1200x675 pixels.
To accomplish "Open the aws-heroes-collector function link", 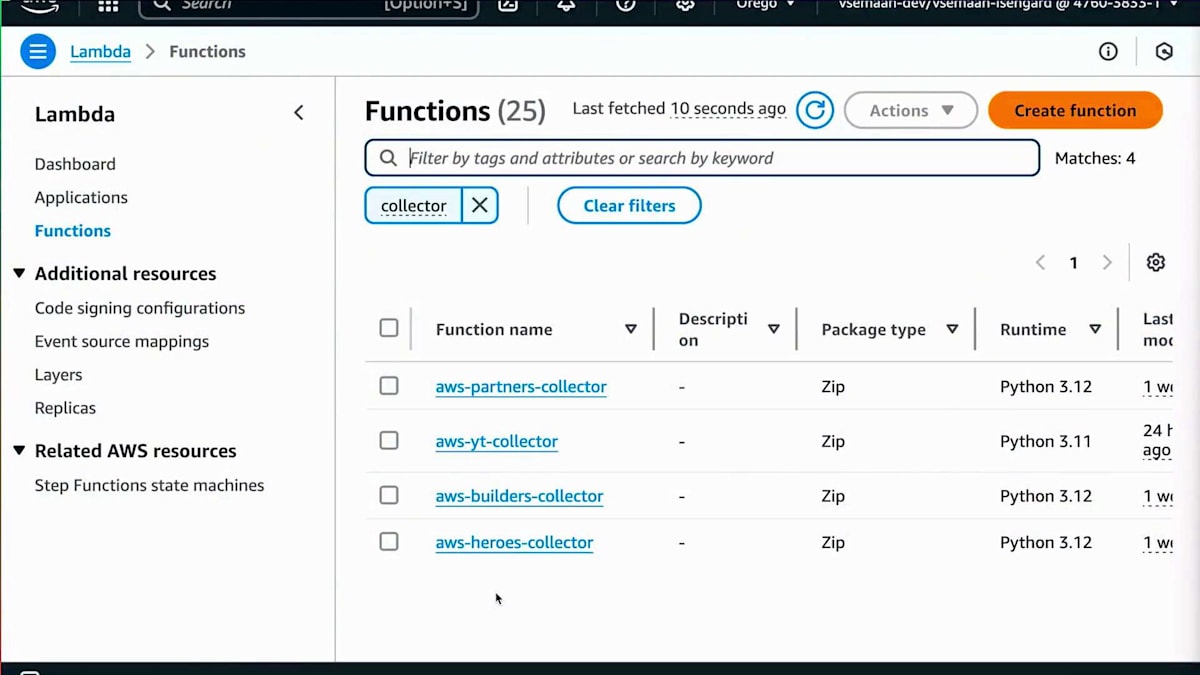I will pos(514,542).
